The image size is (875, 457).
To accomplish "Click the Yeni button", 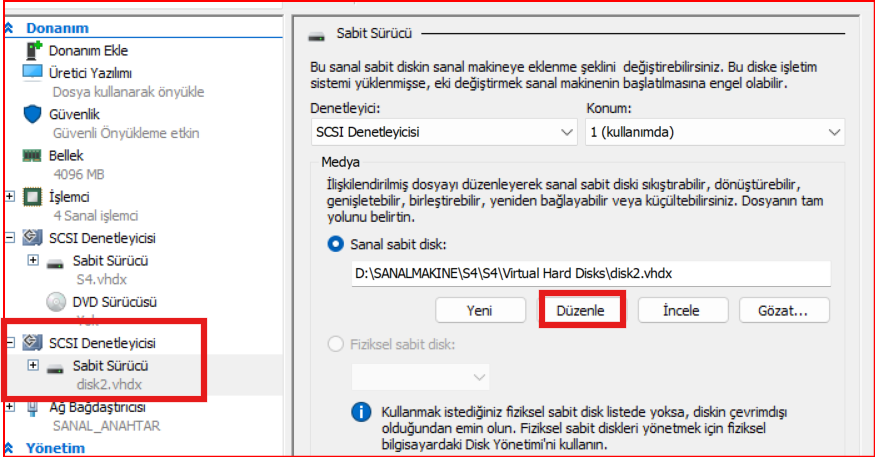I will pyautogui.click(x=479, y=310).
